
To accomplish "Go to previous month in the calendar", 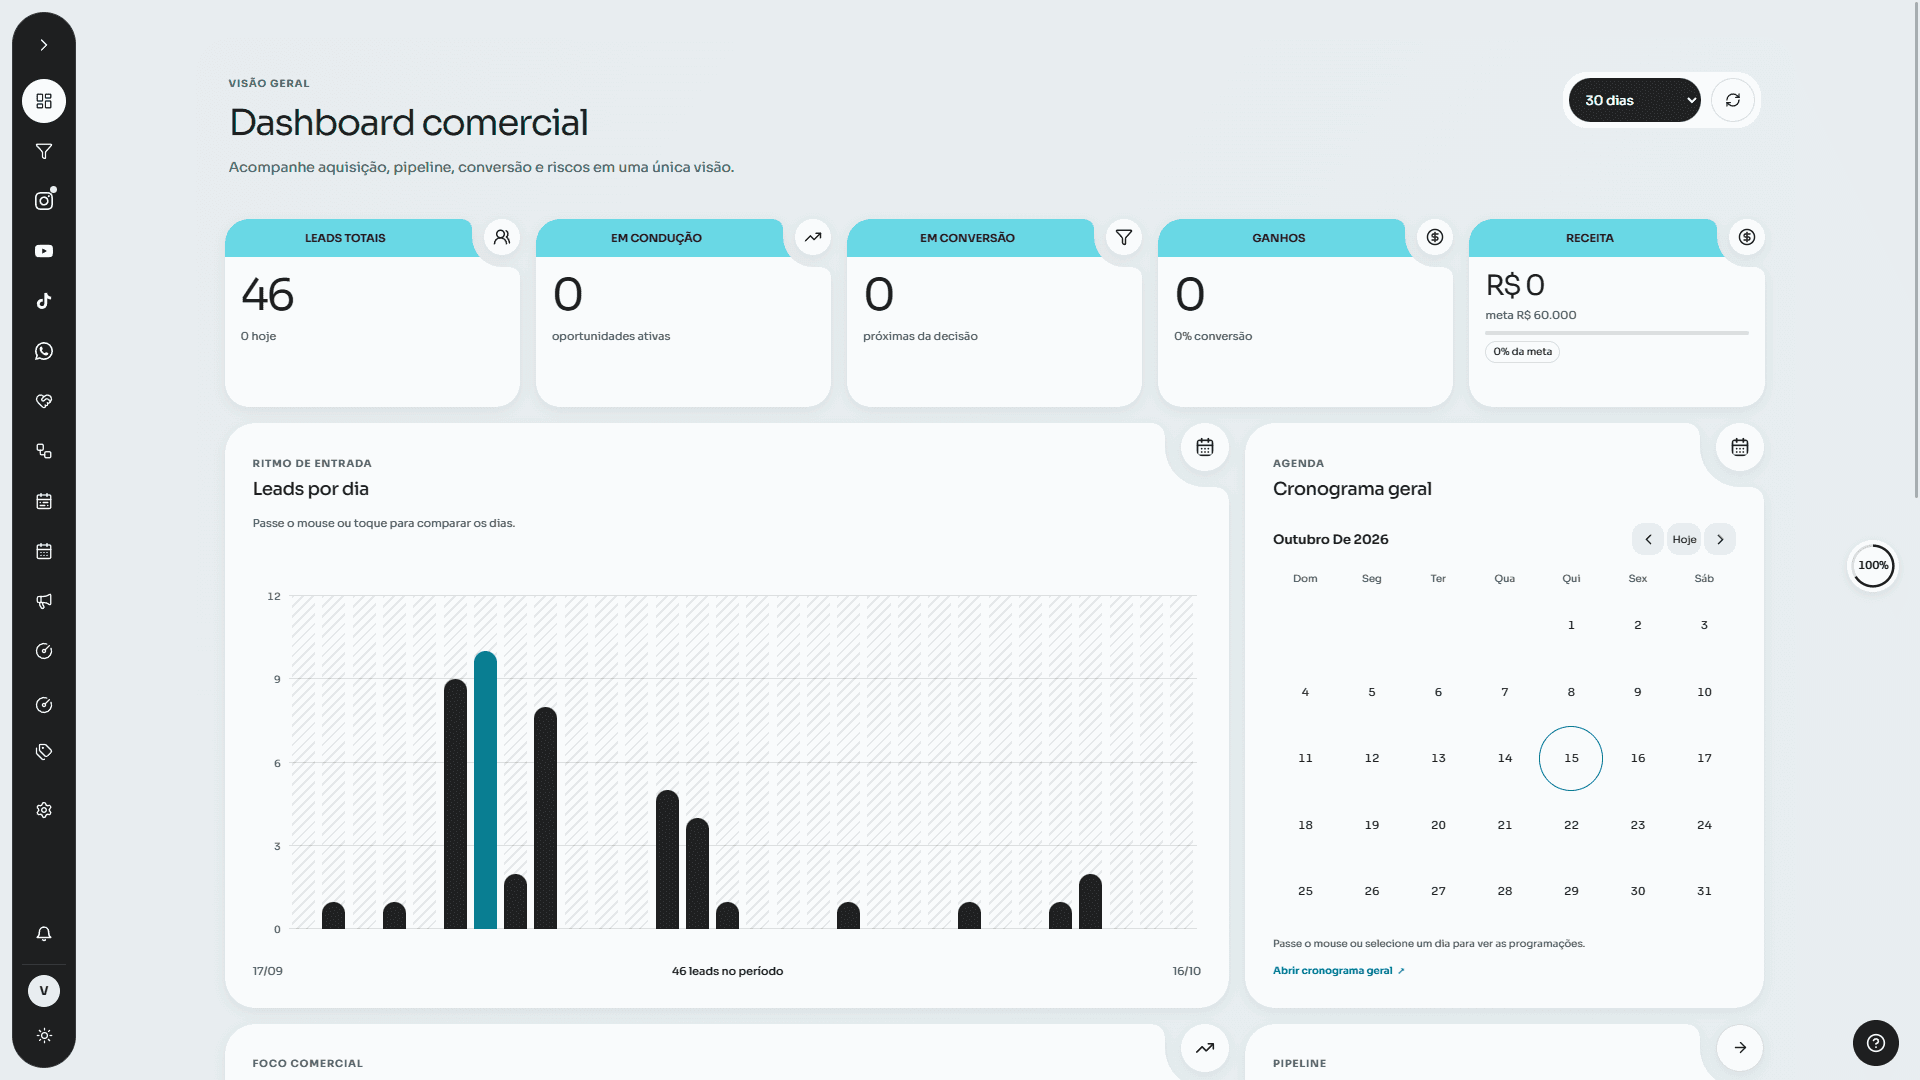I will point(1648,539).
